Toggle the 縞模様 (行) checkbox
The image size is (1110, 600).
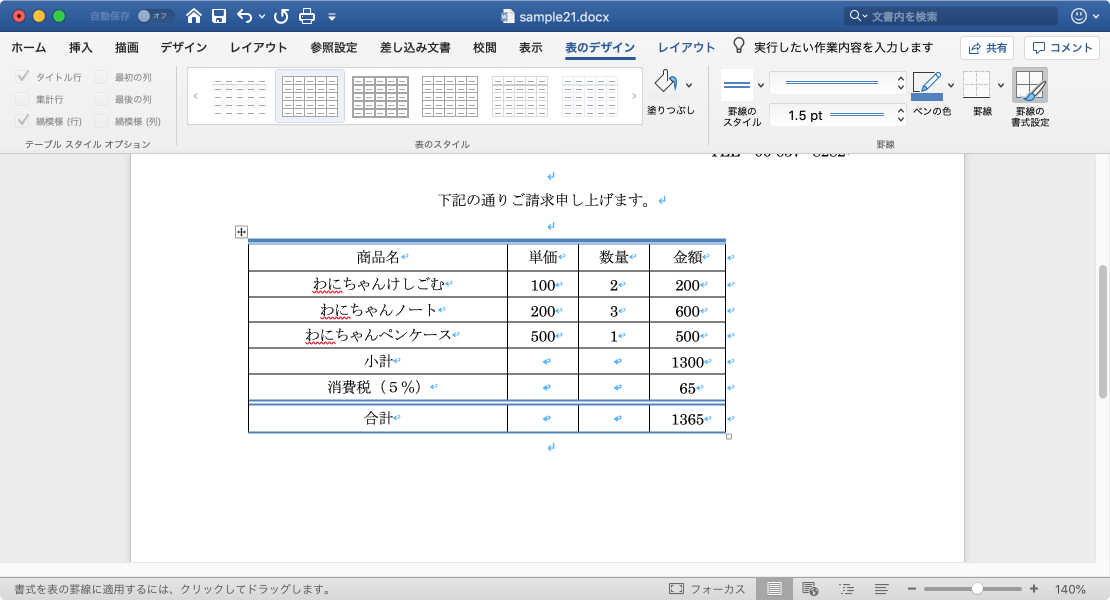coord(23,121)
